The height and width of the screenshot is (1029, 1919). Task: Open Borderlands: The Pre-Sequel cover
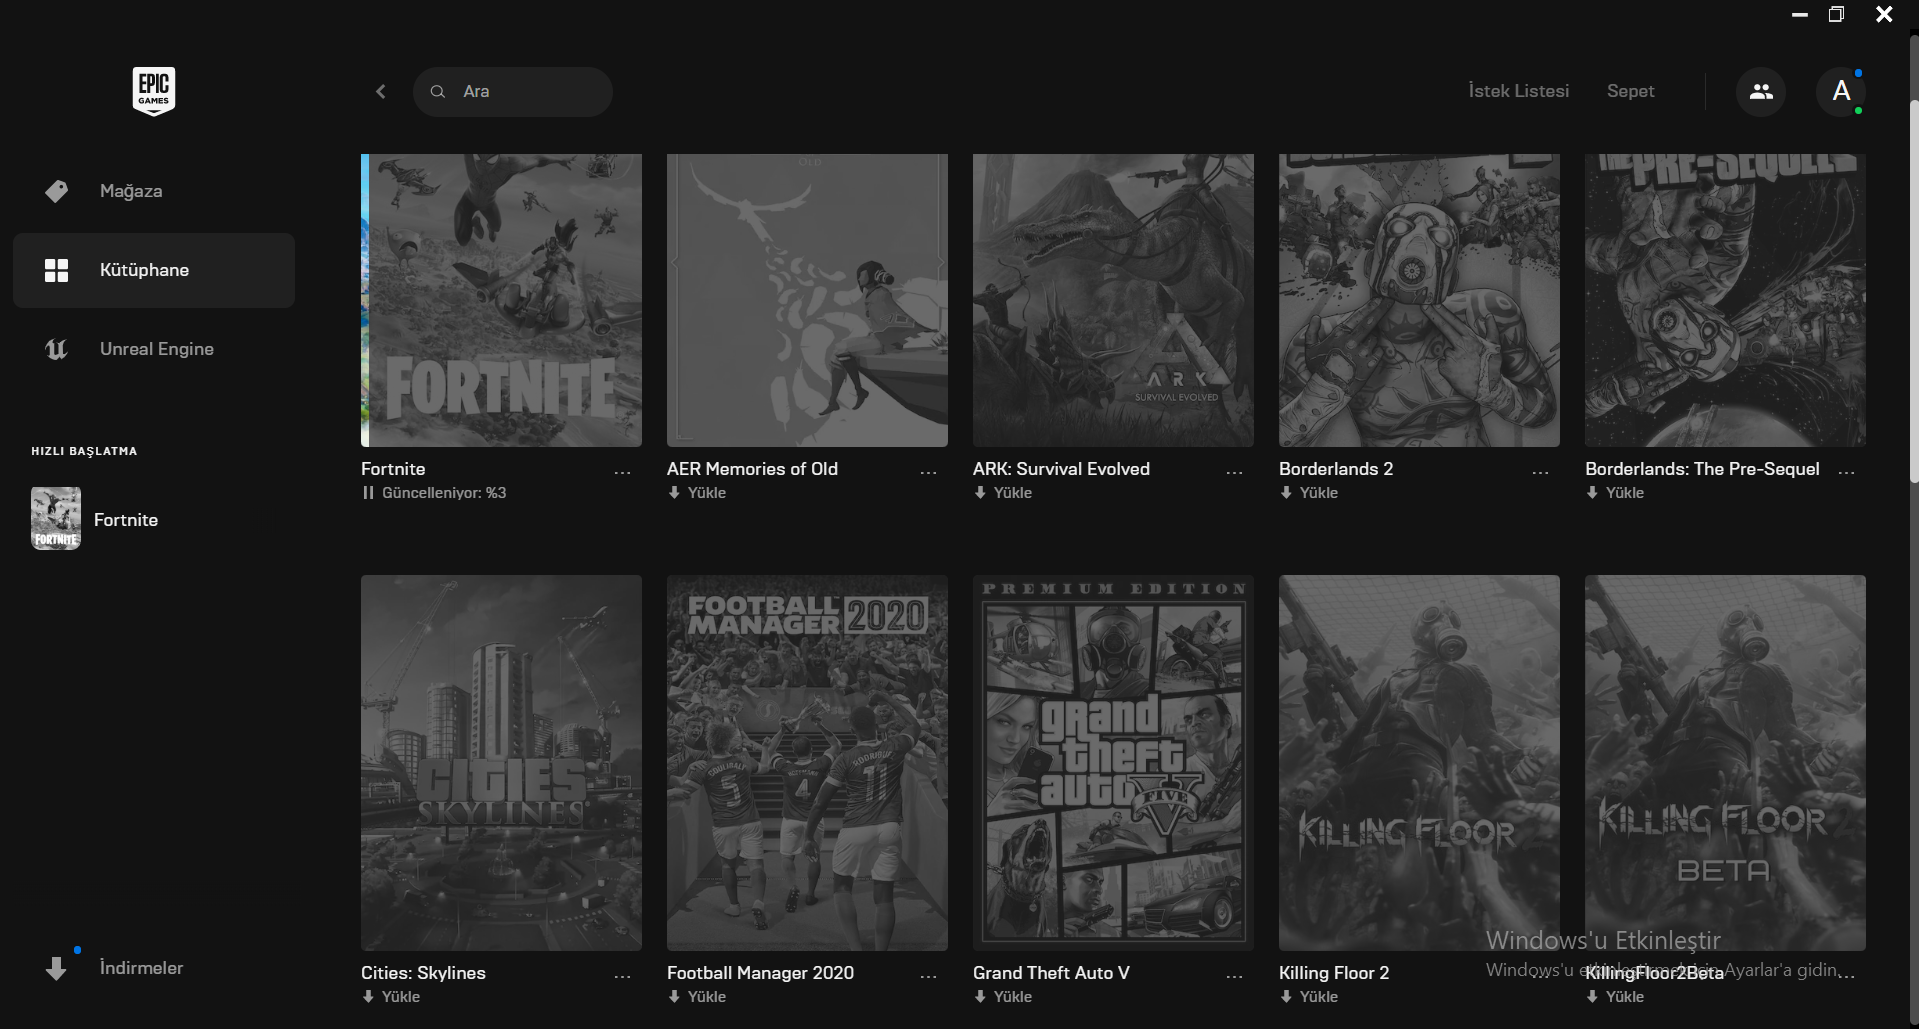pyautogui.click(x=1725, y=300)
